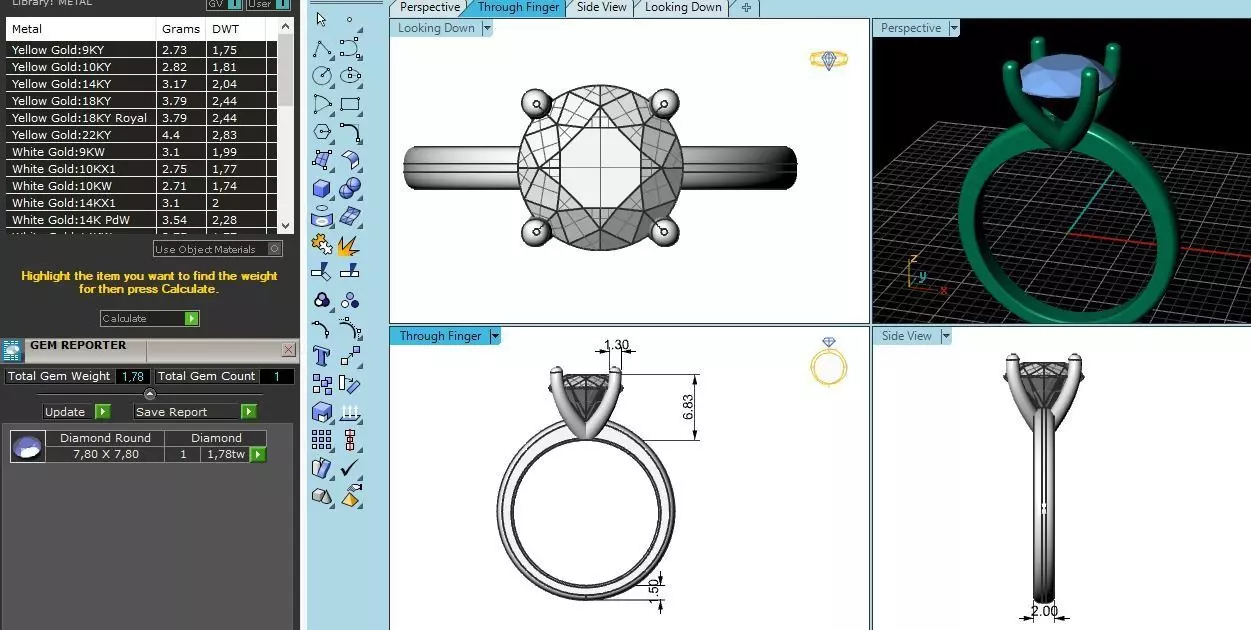
Task: Add a new viewport tab with plus
Action: click(746, 7)
